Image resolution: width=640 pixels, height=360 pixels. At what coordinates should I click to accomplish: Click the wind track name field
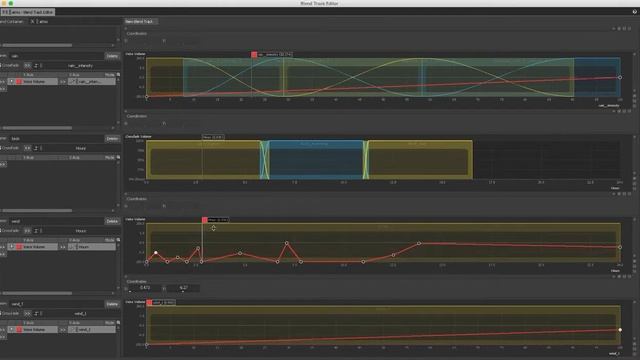point(56,221)
